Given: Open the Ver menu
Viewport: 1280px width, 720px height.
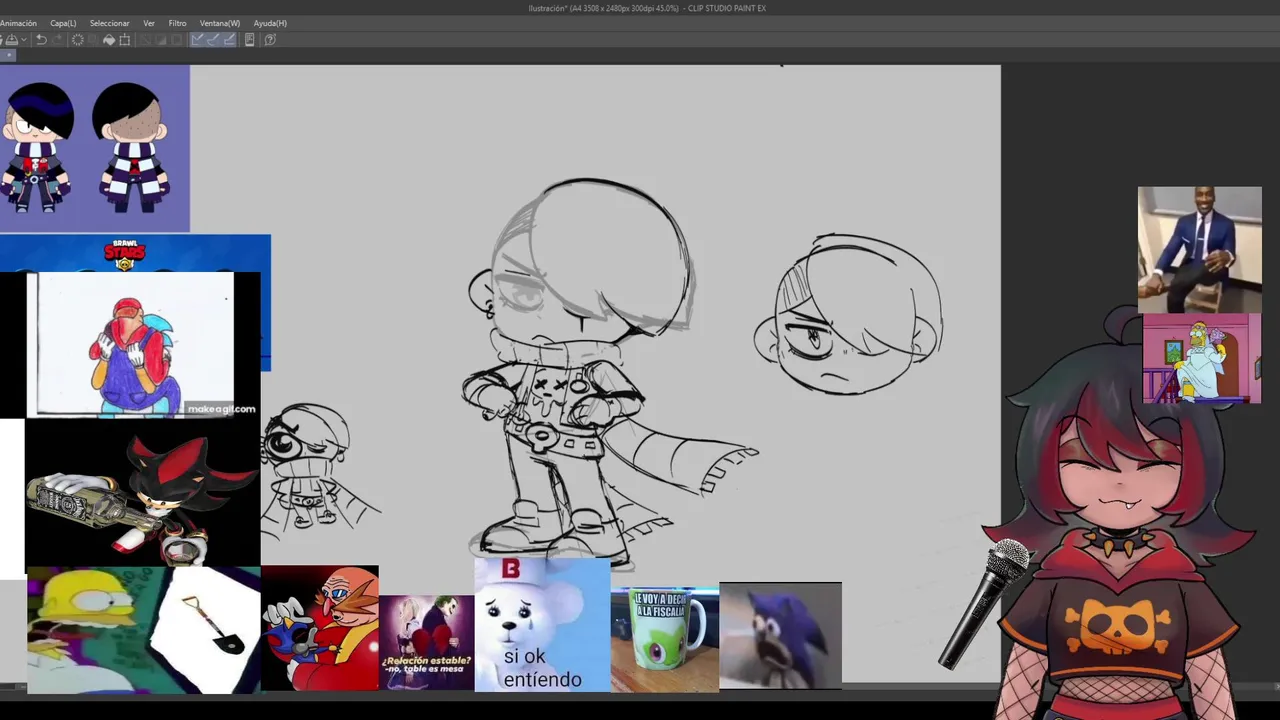Looking at the screenshot, I should click(x=149, y=23).
